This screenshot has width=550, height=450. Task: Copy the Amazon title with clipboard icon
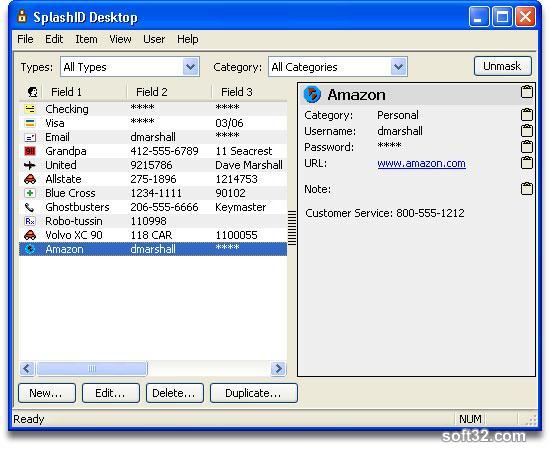[x=526, y=92]
